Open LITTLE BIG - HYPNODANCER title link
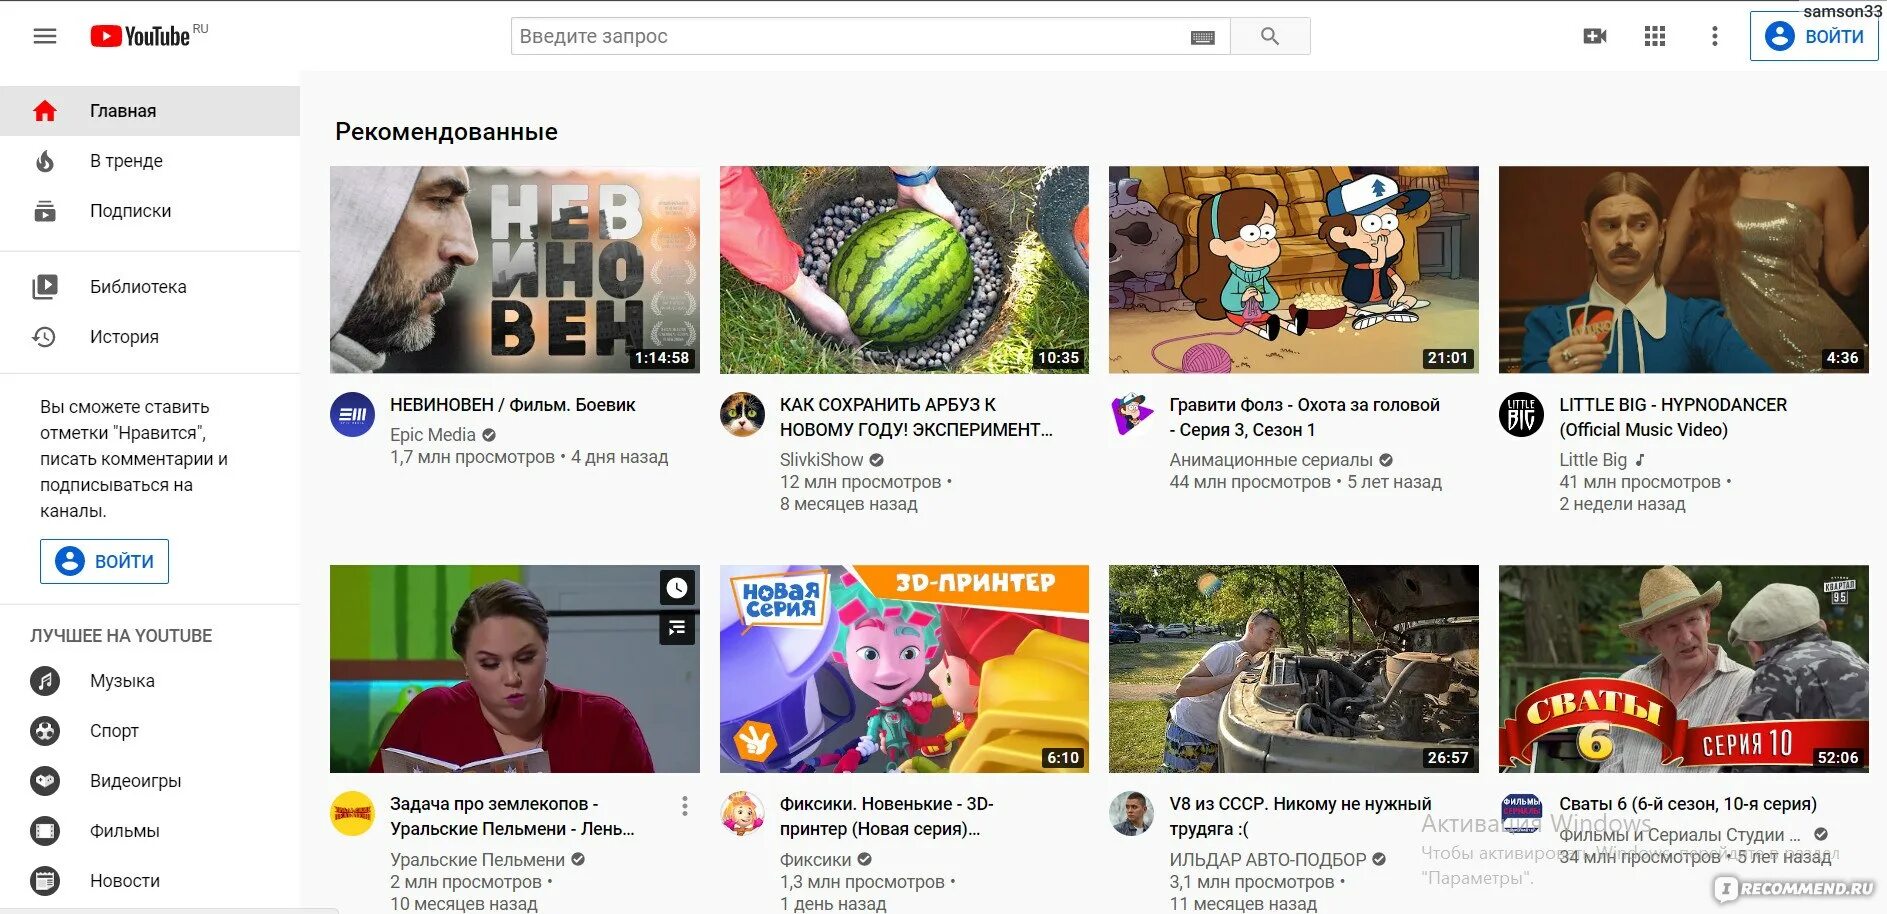 (1673, 417)
